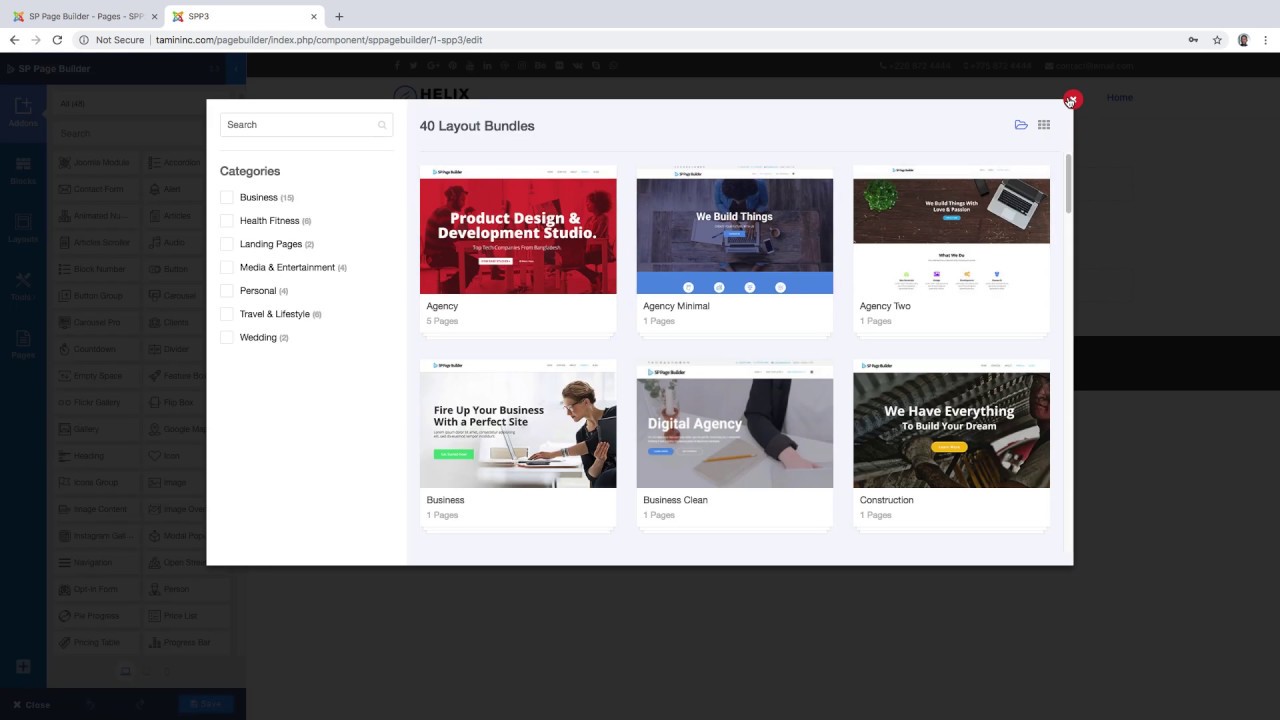Click the Save button in builder footer
Screen dimensions: 1280x720
click(x=205, y=704)
